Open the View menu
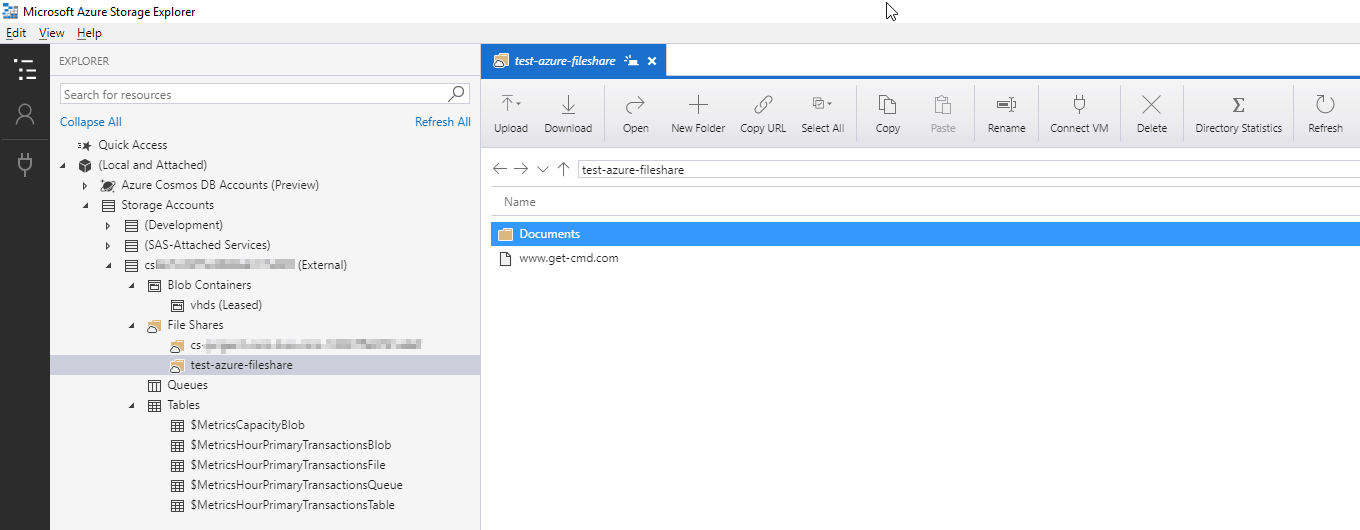This screenshot has height=530, width=1360. [x=51, y=33]
